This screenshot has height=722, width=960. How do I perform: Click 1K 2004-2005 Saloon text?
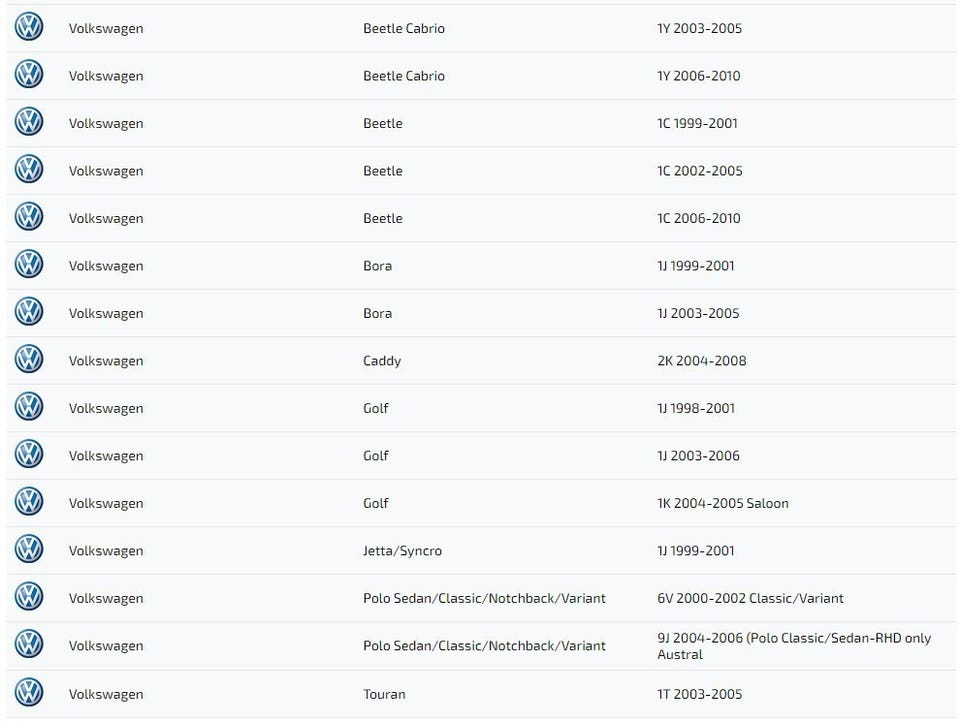[x=722, y=503]
